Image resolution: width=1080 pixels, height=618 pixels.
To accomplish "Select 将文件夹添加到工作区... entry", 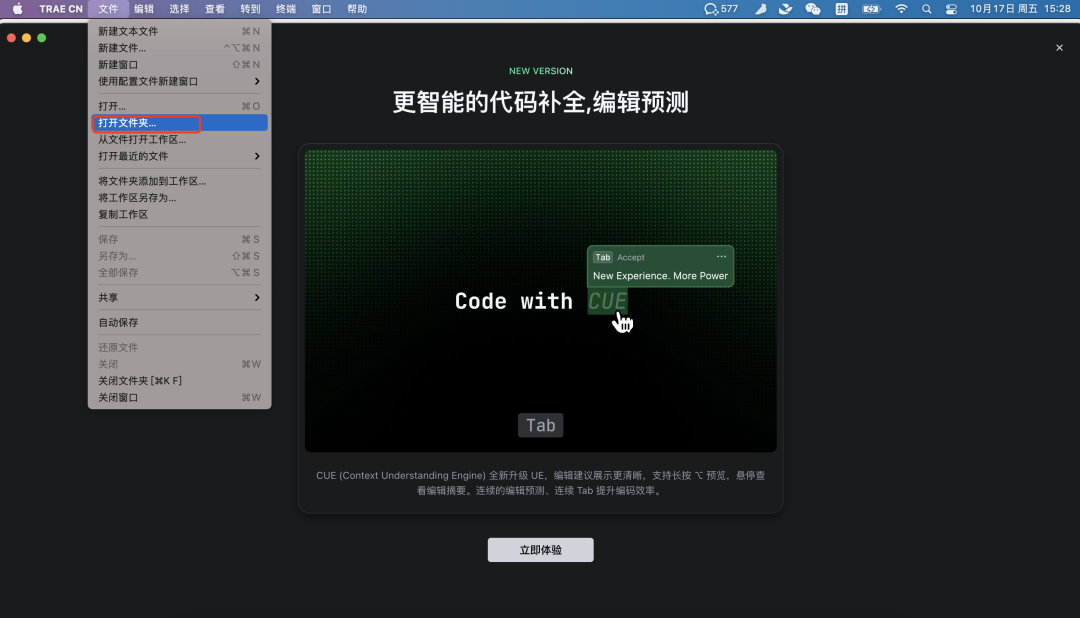I will point(179,181).
